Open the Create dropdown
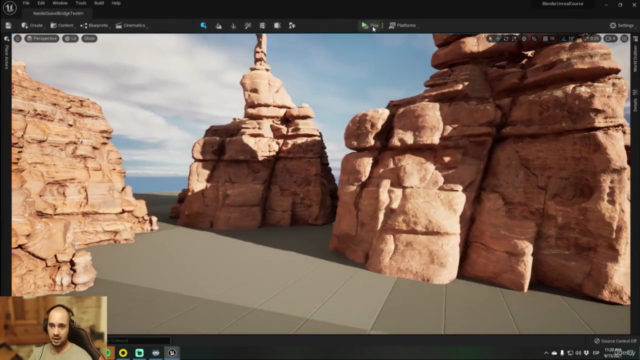Screen dimensions: 640x360 (x=33, y=26)
